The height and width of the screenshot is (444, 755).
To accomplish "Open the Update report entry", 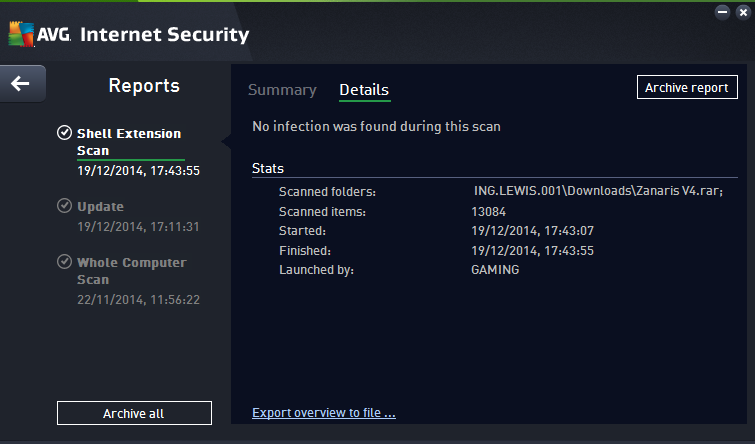I will click(100, 206).
